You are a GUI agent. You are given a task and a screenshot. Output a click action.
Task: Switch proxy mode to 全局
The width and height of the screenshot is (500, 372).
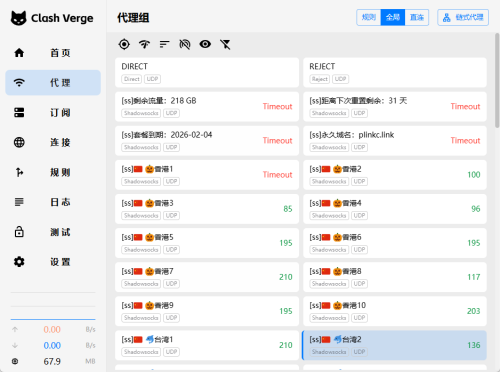tap(393, 17)
